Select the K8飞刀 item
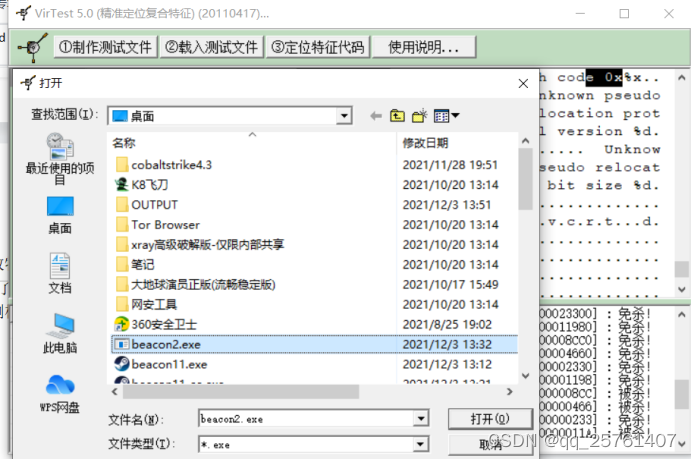 tap(142, 185)
